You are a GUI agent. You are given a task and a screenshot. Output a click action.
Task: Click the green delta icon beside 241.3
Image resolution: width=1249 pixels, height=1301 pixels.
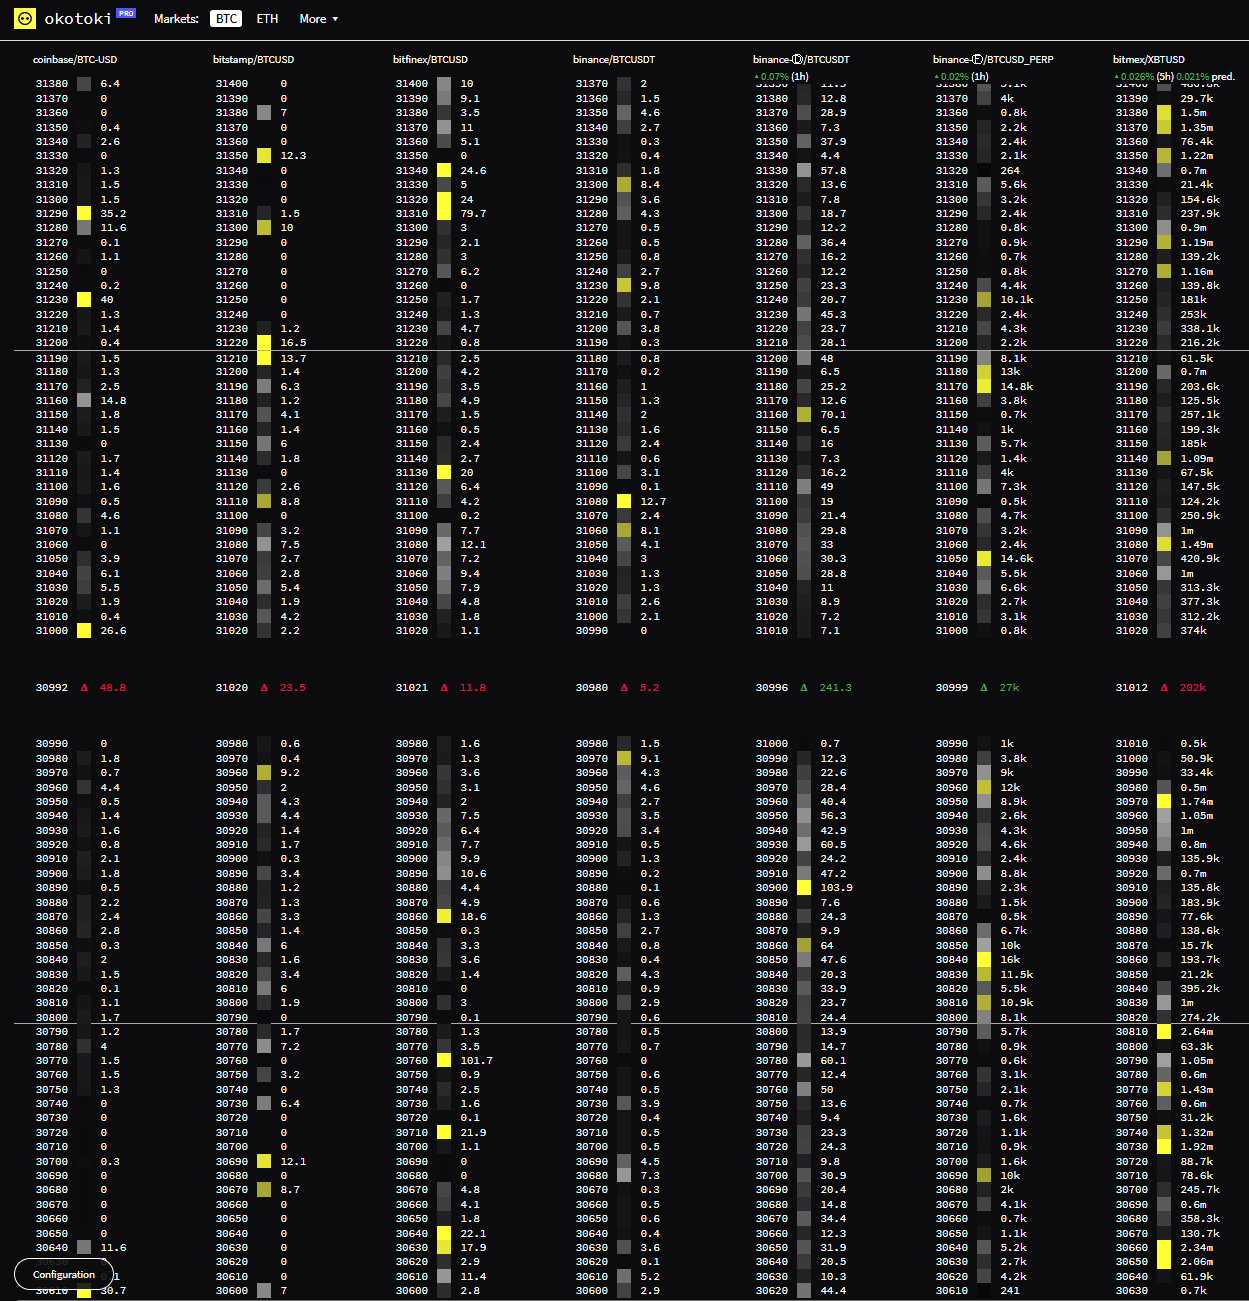click(x=804, y=688)
